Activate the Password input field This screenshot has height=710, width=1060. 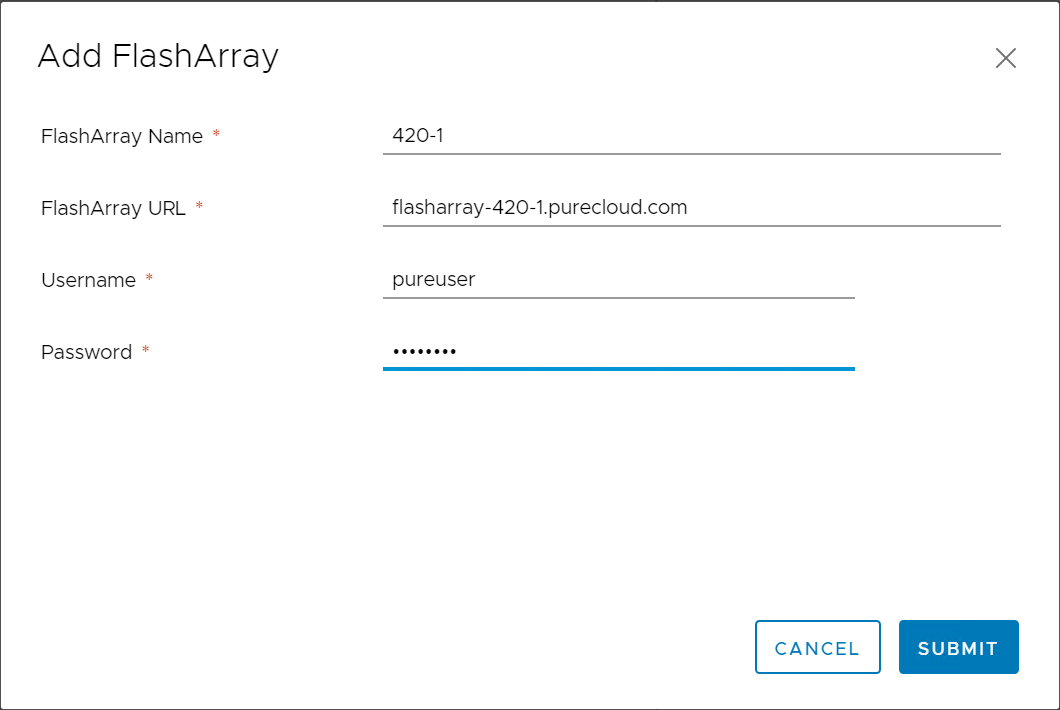619,352
